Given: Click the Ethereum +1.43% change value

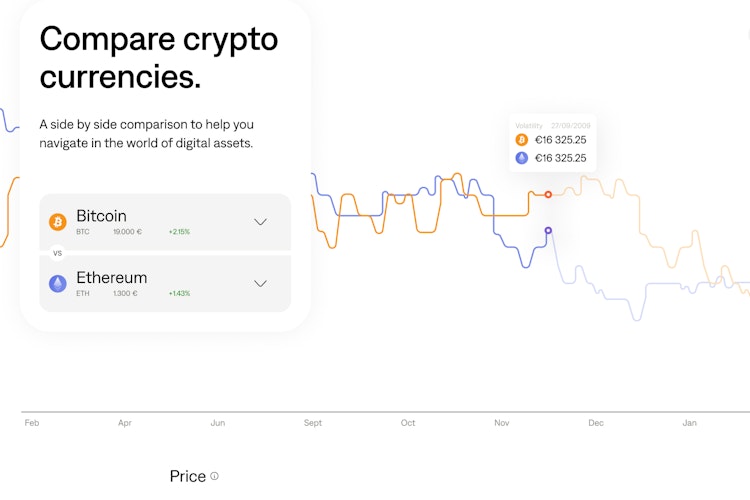Looking at the screenshot, I should coord(179,294).
